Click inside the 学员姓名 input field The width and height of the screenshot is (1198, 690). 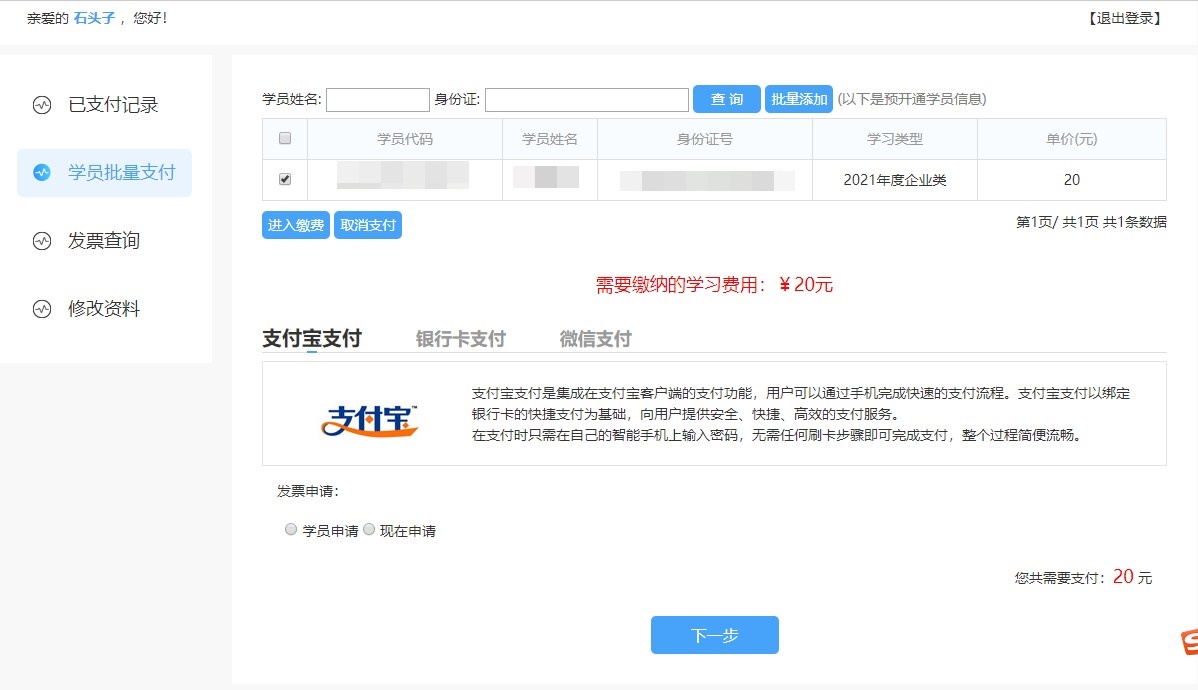click(377, 99)
